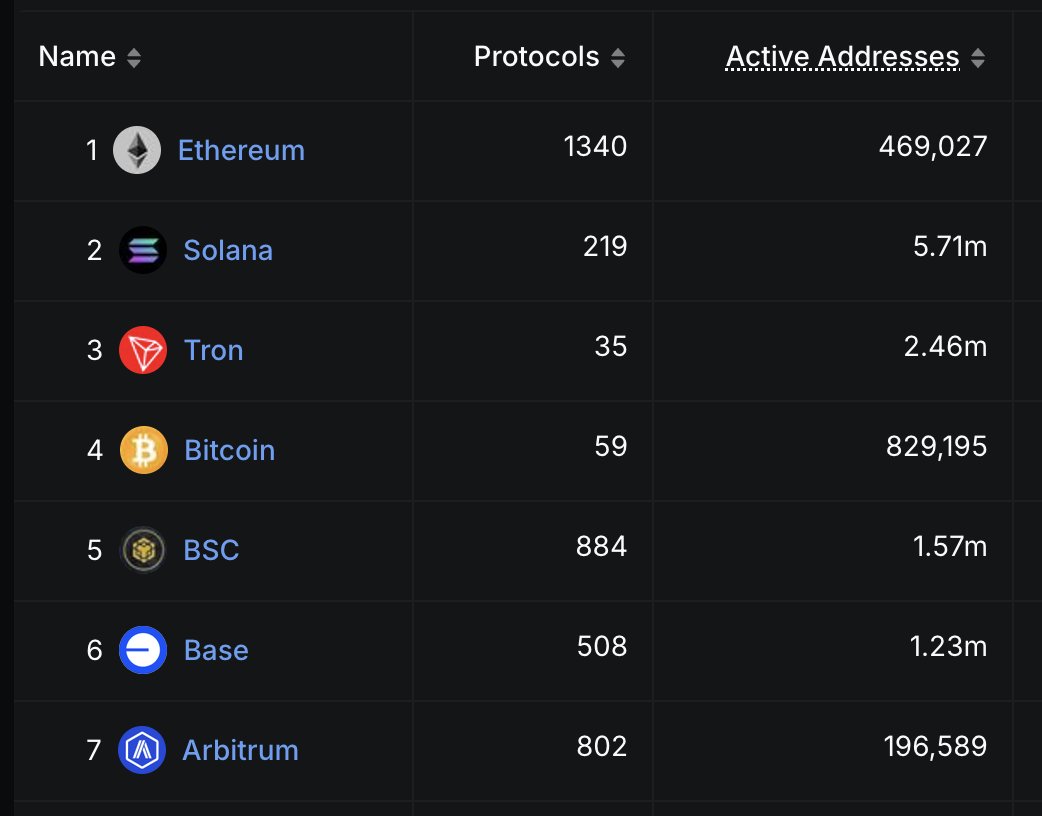Click rank number 1 beside Ethereum
Screen dimensions: 1042x816
coord(92,150)
